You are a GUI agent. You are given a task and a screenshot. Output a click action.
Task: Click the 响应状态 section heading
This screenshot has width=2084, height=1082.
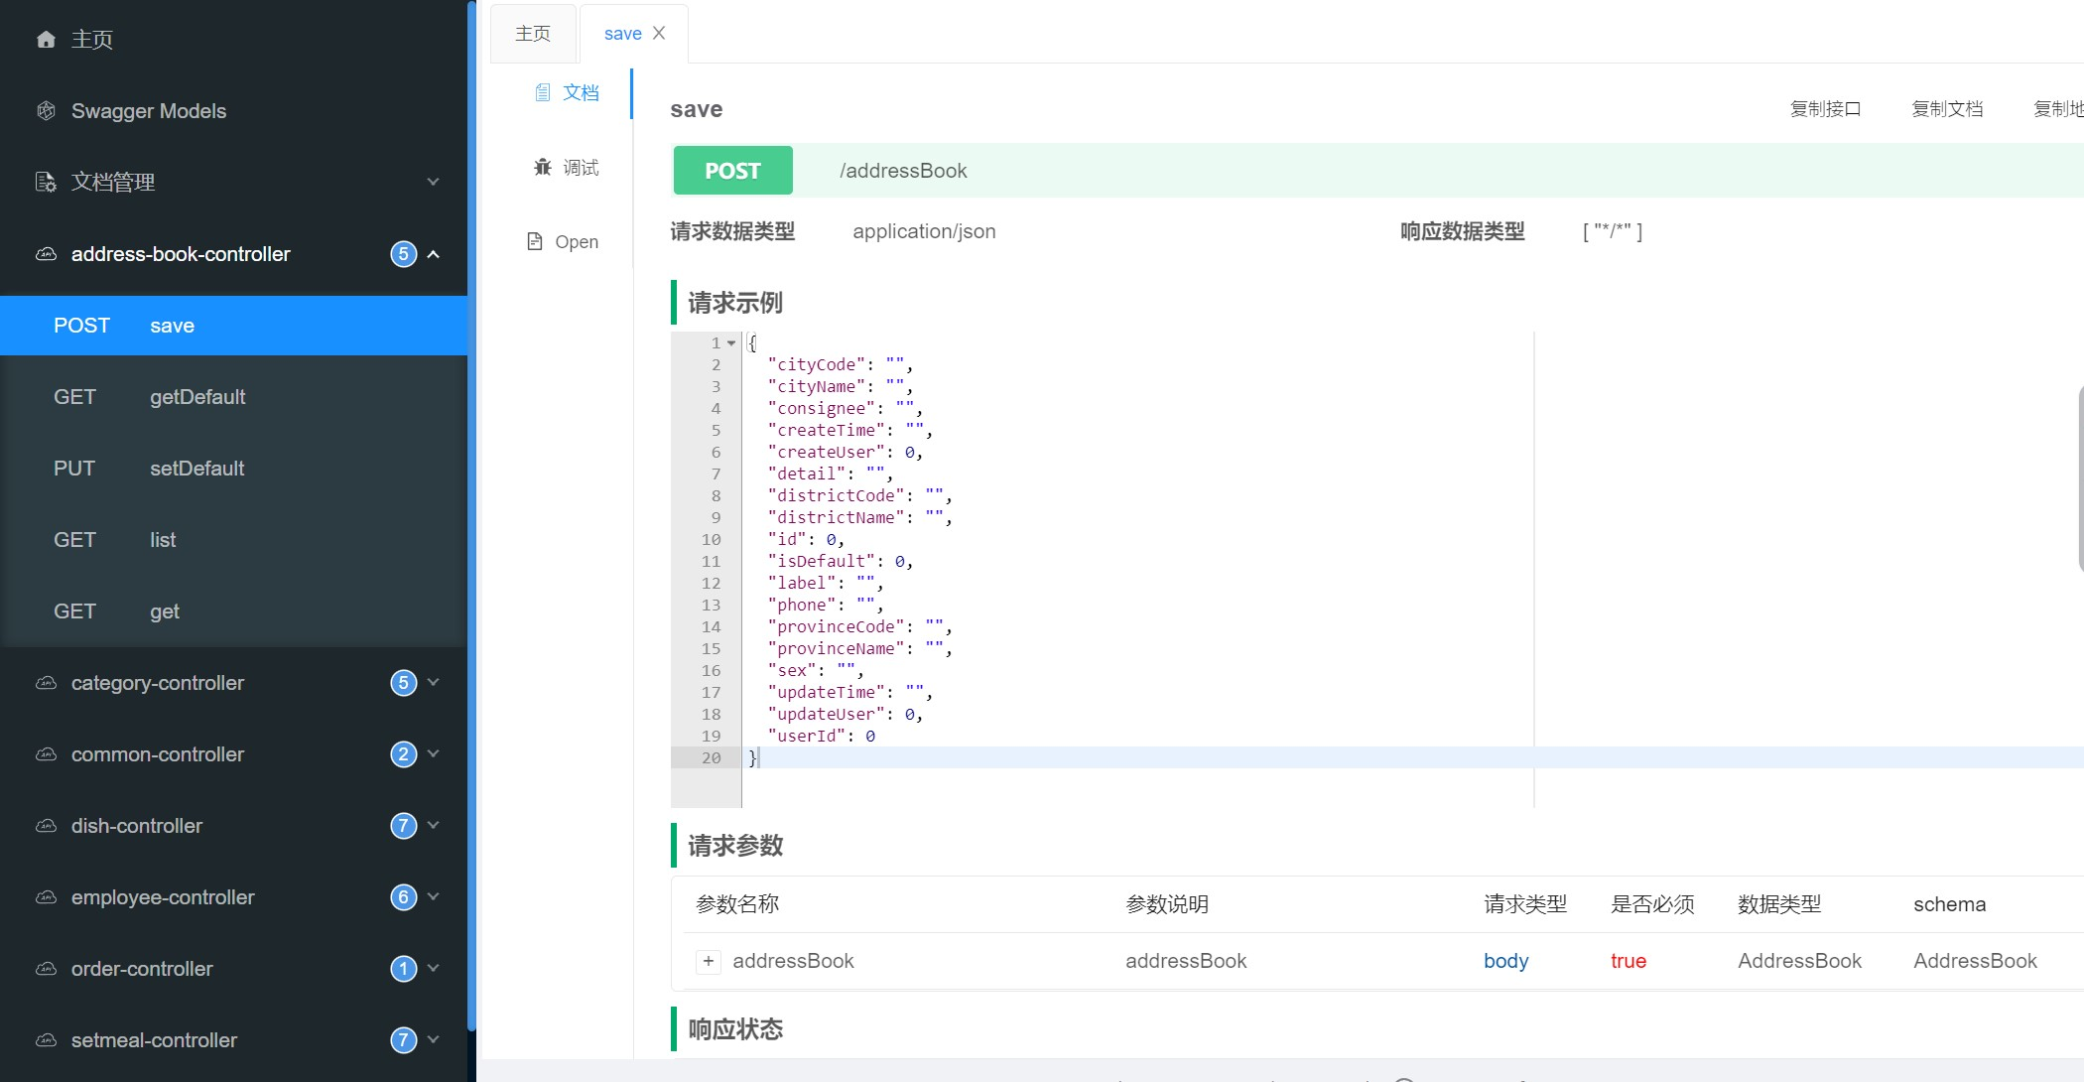(x=735, y=1029)
